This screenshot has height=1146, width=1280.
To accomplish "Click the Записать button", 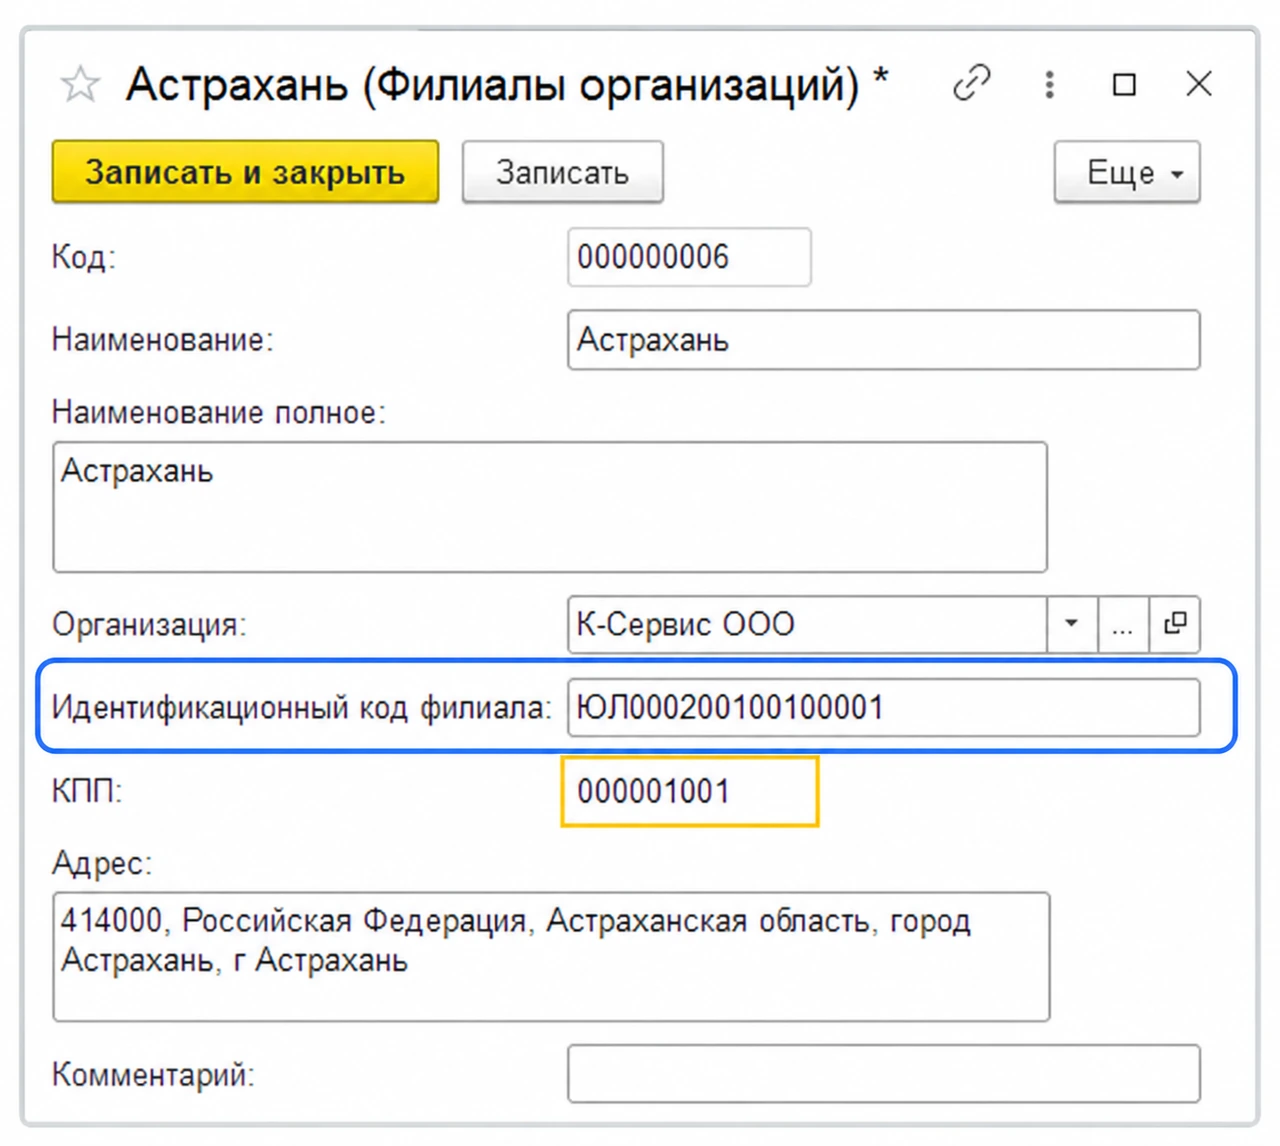I will [562, 172].
